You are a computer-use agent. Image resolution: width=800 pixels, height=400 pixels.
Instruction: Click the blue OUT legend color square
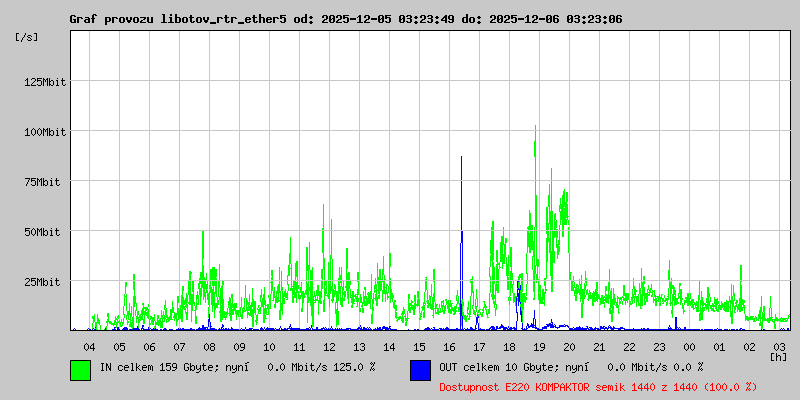(x=420, y=369)
